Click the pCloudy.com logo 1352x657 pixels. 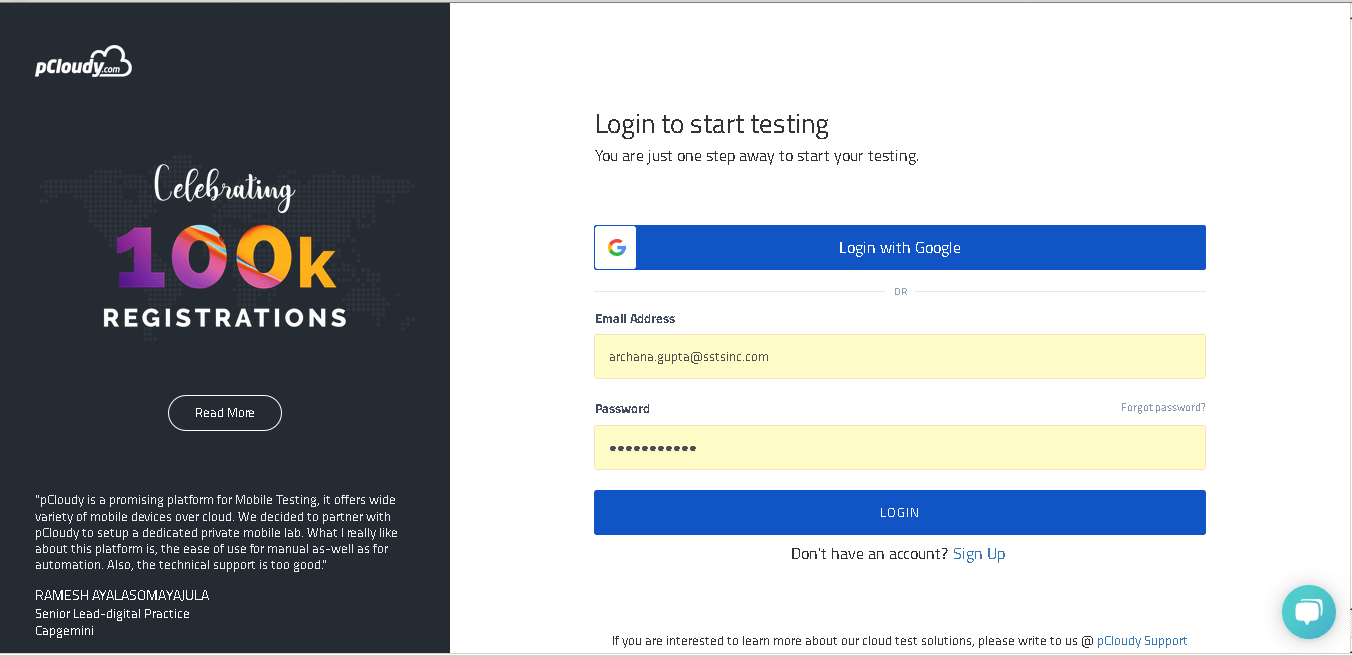point(83,62)
